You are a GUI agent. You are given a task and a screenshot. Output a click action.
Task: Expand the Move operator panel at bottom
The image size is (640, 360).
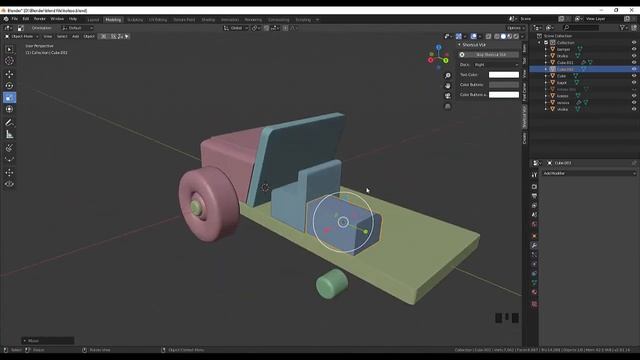48,340
